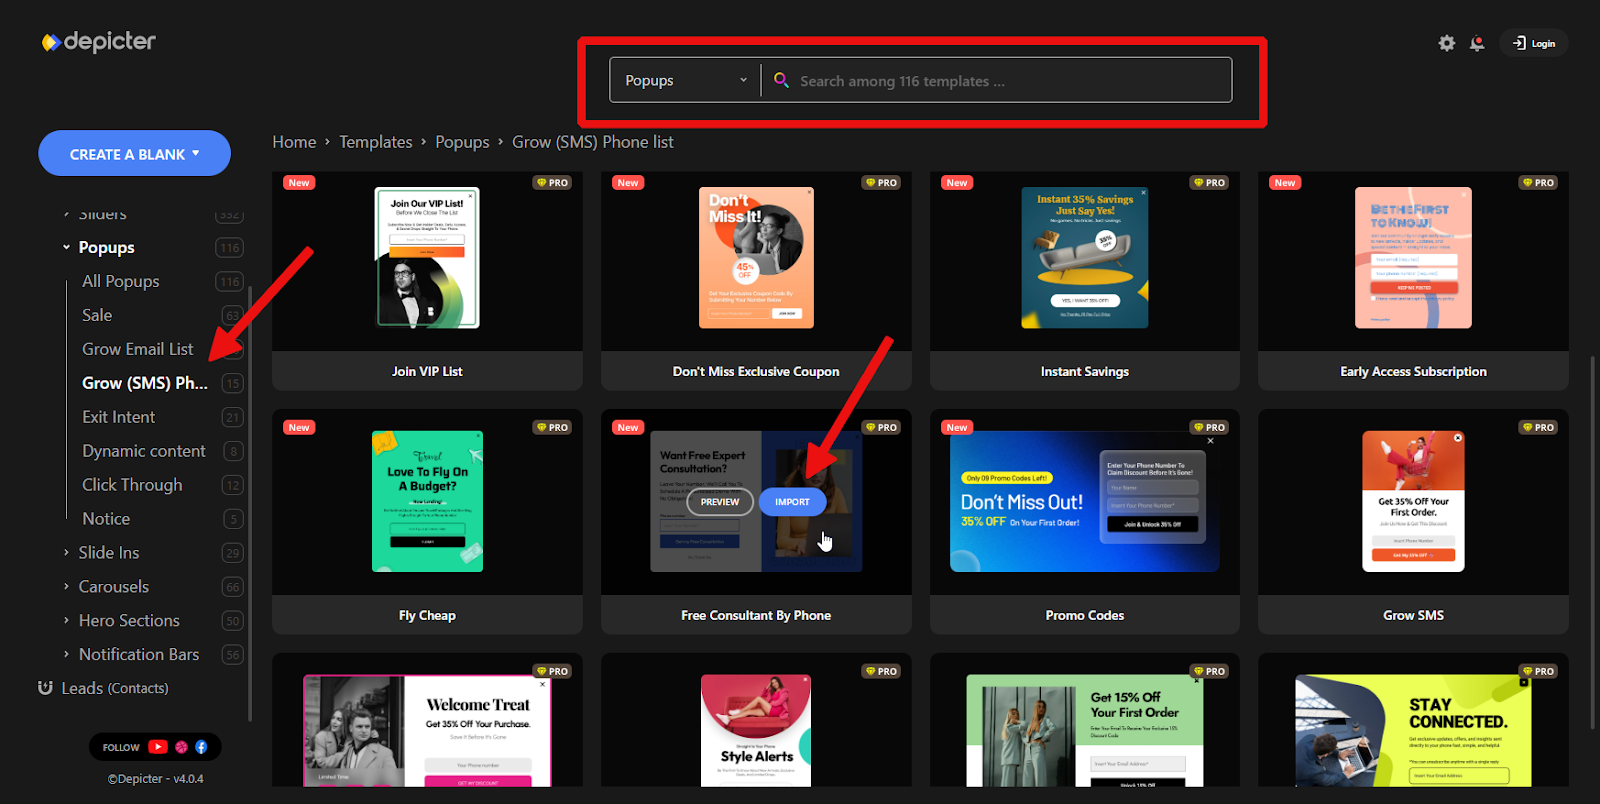The image size is (1600, 804).
Task: Click the Depicter logo
Action: [98, 42]
